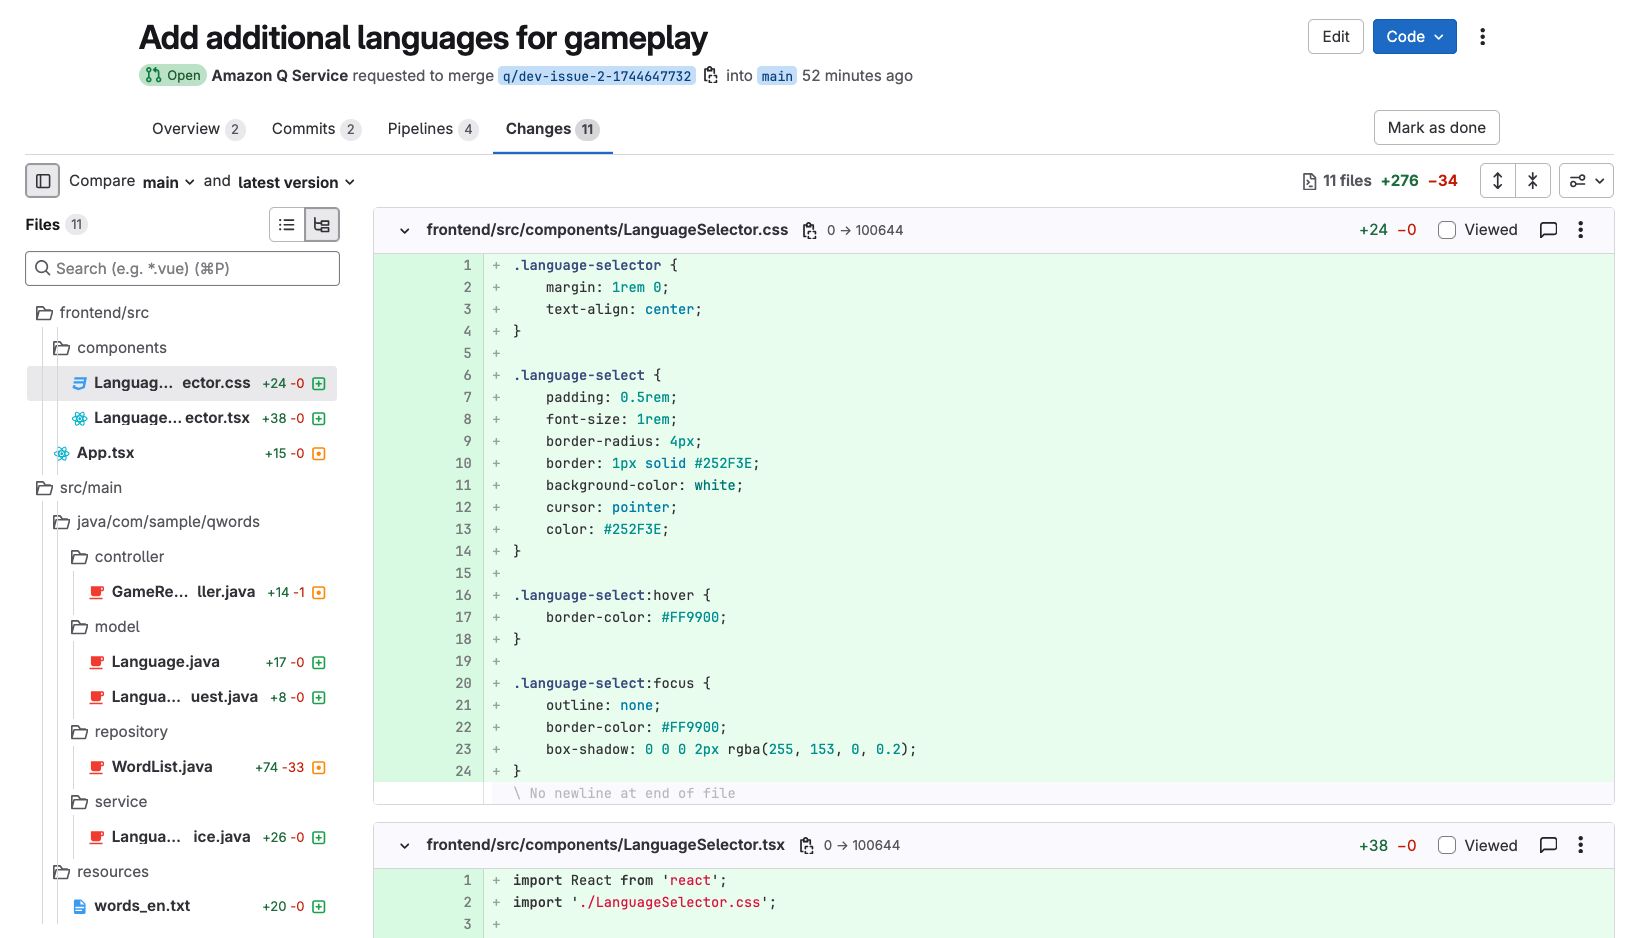Add a comment on LanguageSelector.css
Screen dimensions: 1638x938
pyautogui.click(x=1548, y=229)
